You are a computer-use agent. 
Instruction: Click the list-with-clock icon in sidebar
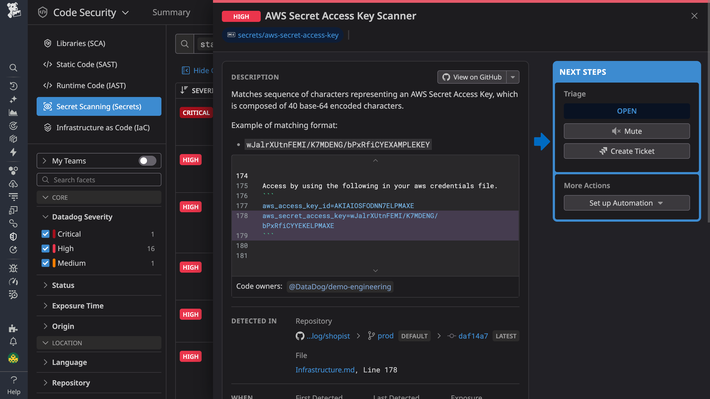13,294
